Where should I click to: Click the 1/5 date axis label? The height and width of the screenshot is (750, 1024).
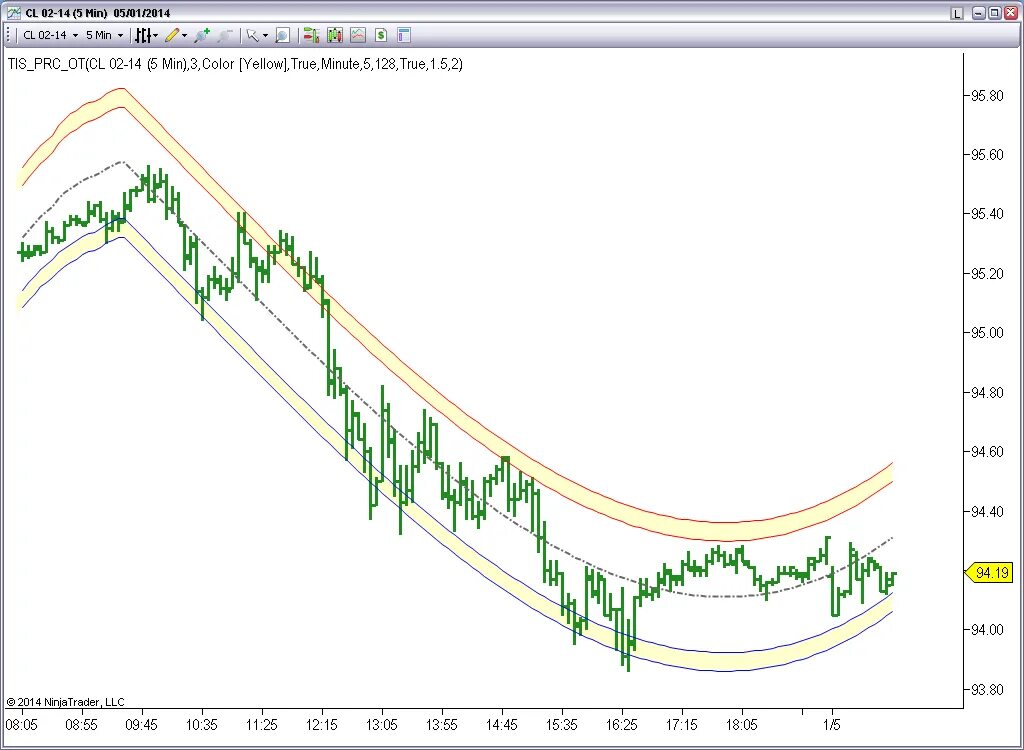tap(831, 725)
